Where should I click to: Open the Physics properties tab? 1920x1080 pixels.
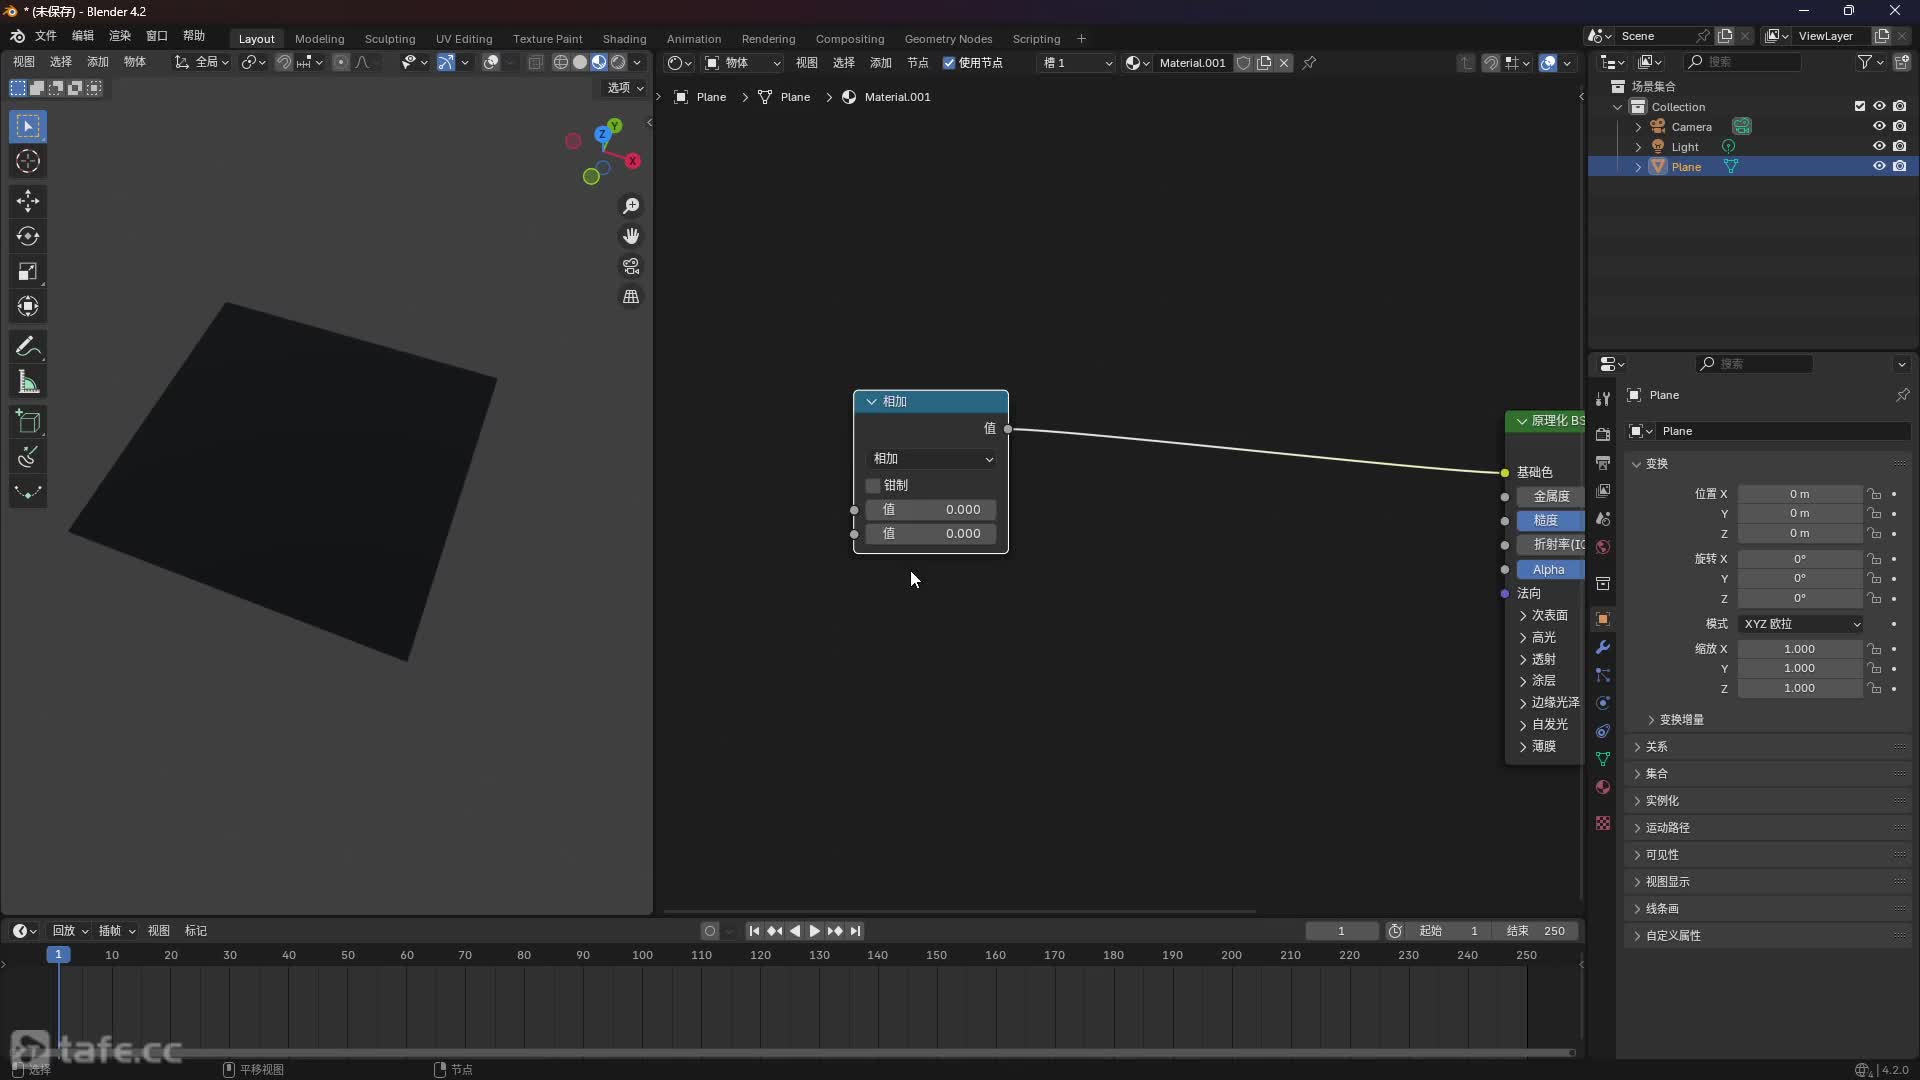(1603, 703)
